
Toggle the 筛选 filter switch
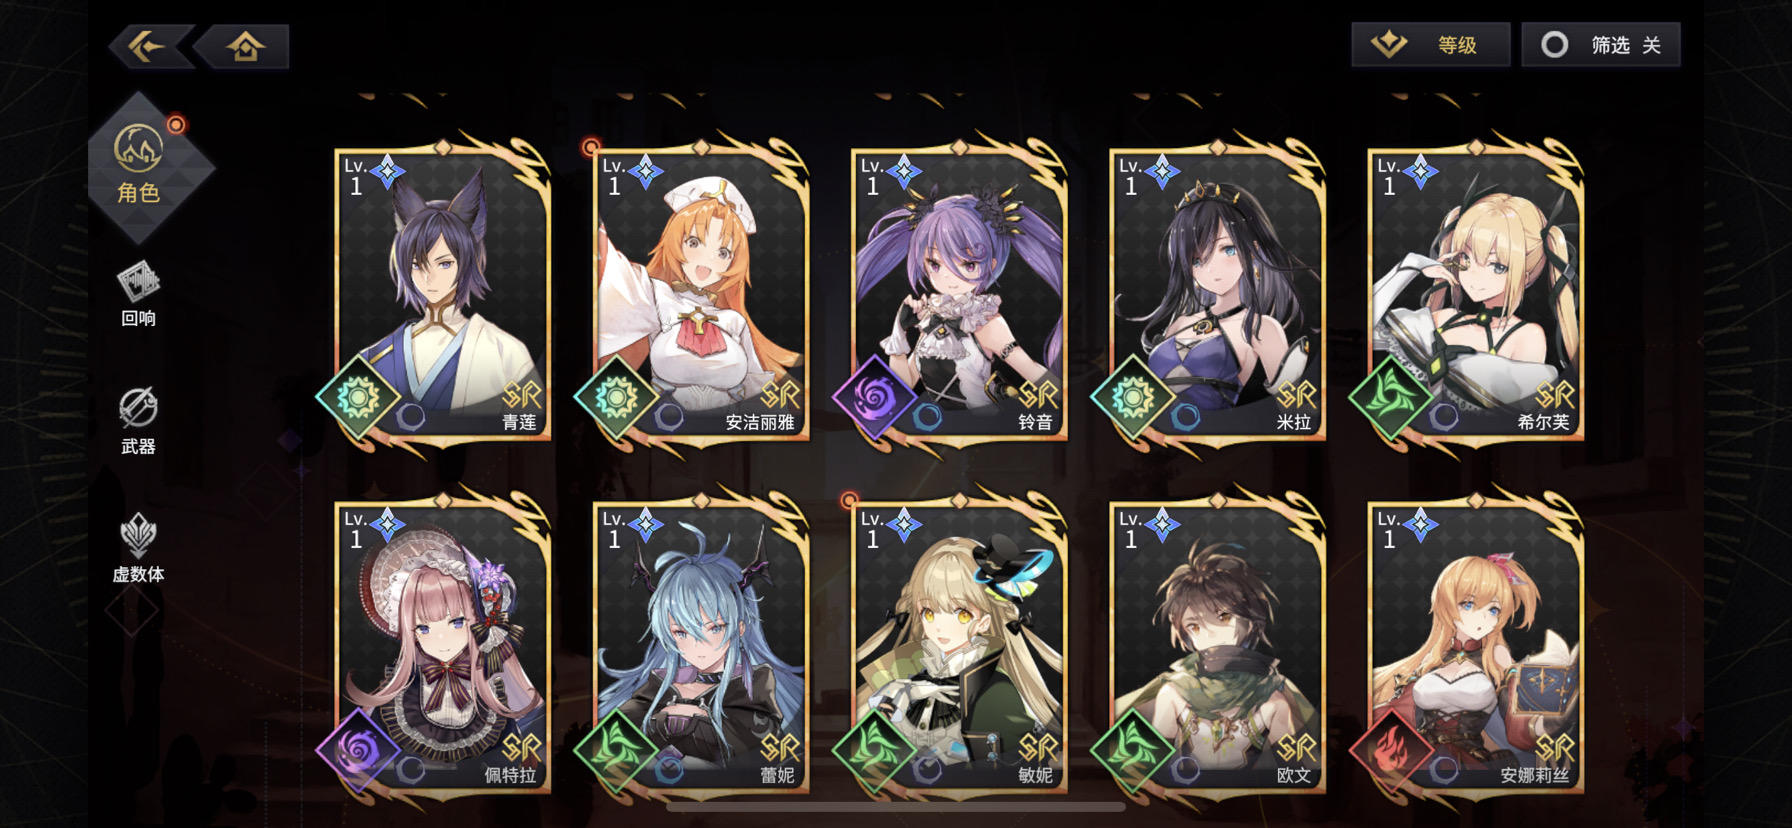tap(1600, 45)
